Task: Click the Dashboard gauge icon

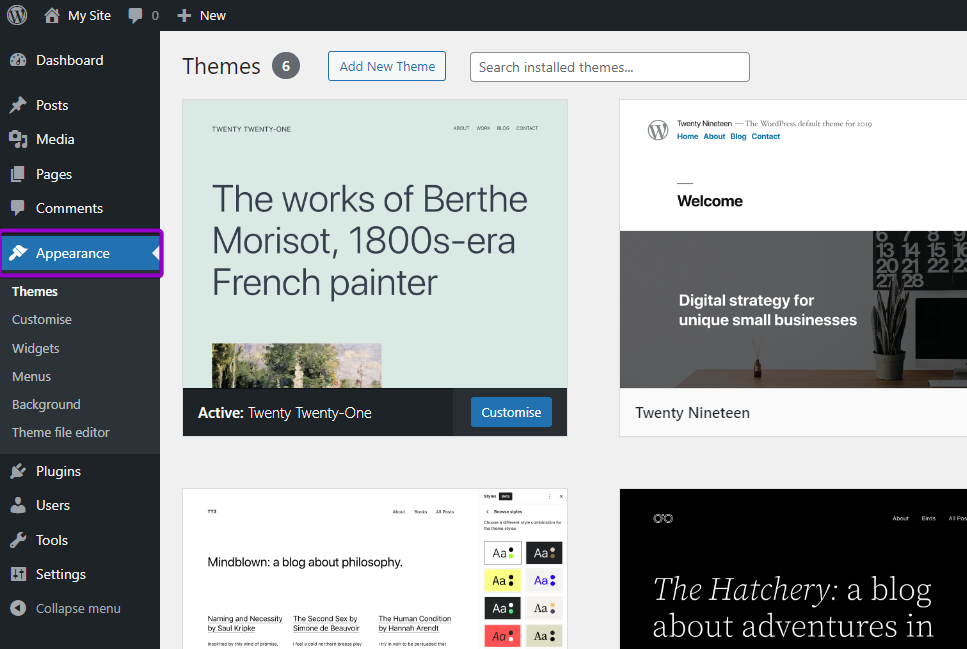Action: click(x=19, y=60)
